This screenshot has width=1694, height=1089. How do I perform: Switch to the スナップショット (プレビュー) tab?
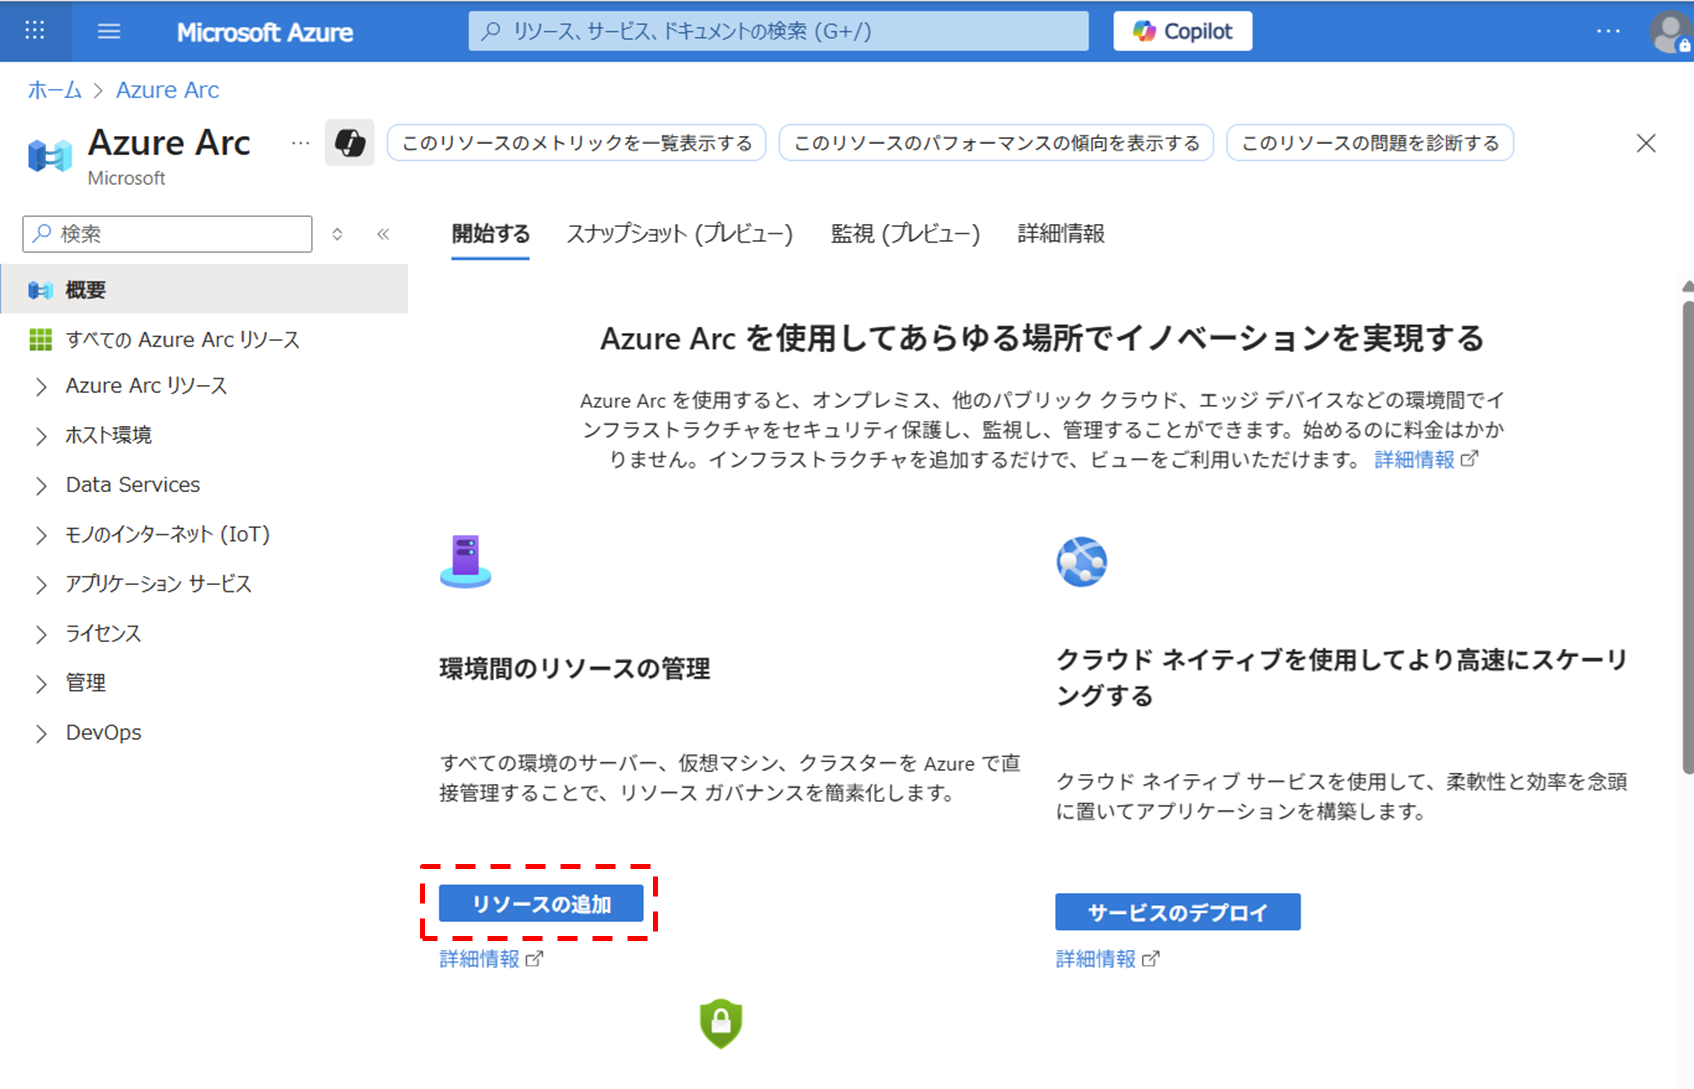point(679,234)
